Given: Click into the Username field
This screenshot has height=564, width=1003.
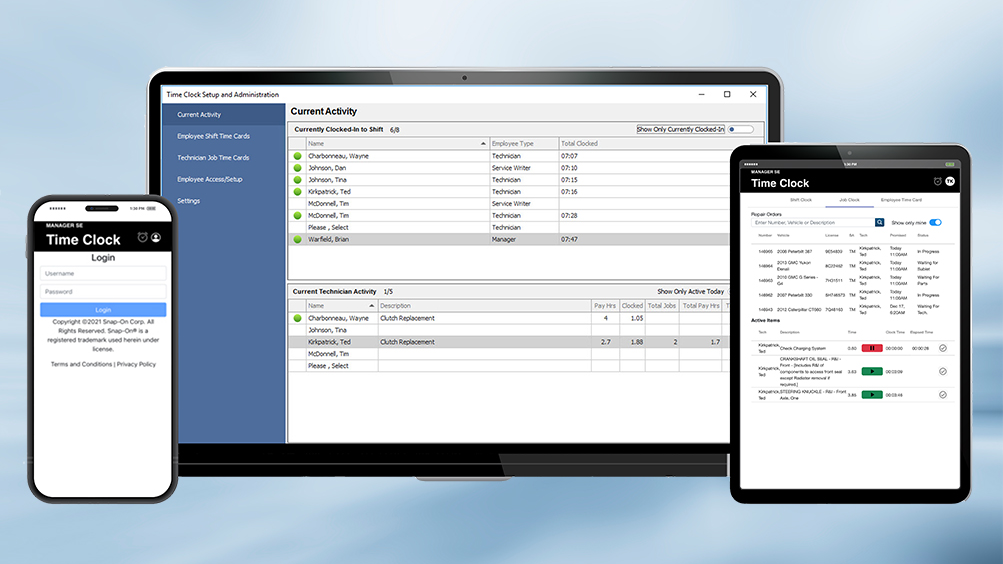Looking at the screenshot, I should pos(103,272).
